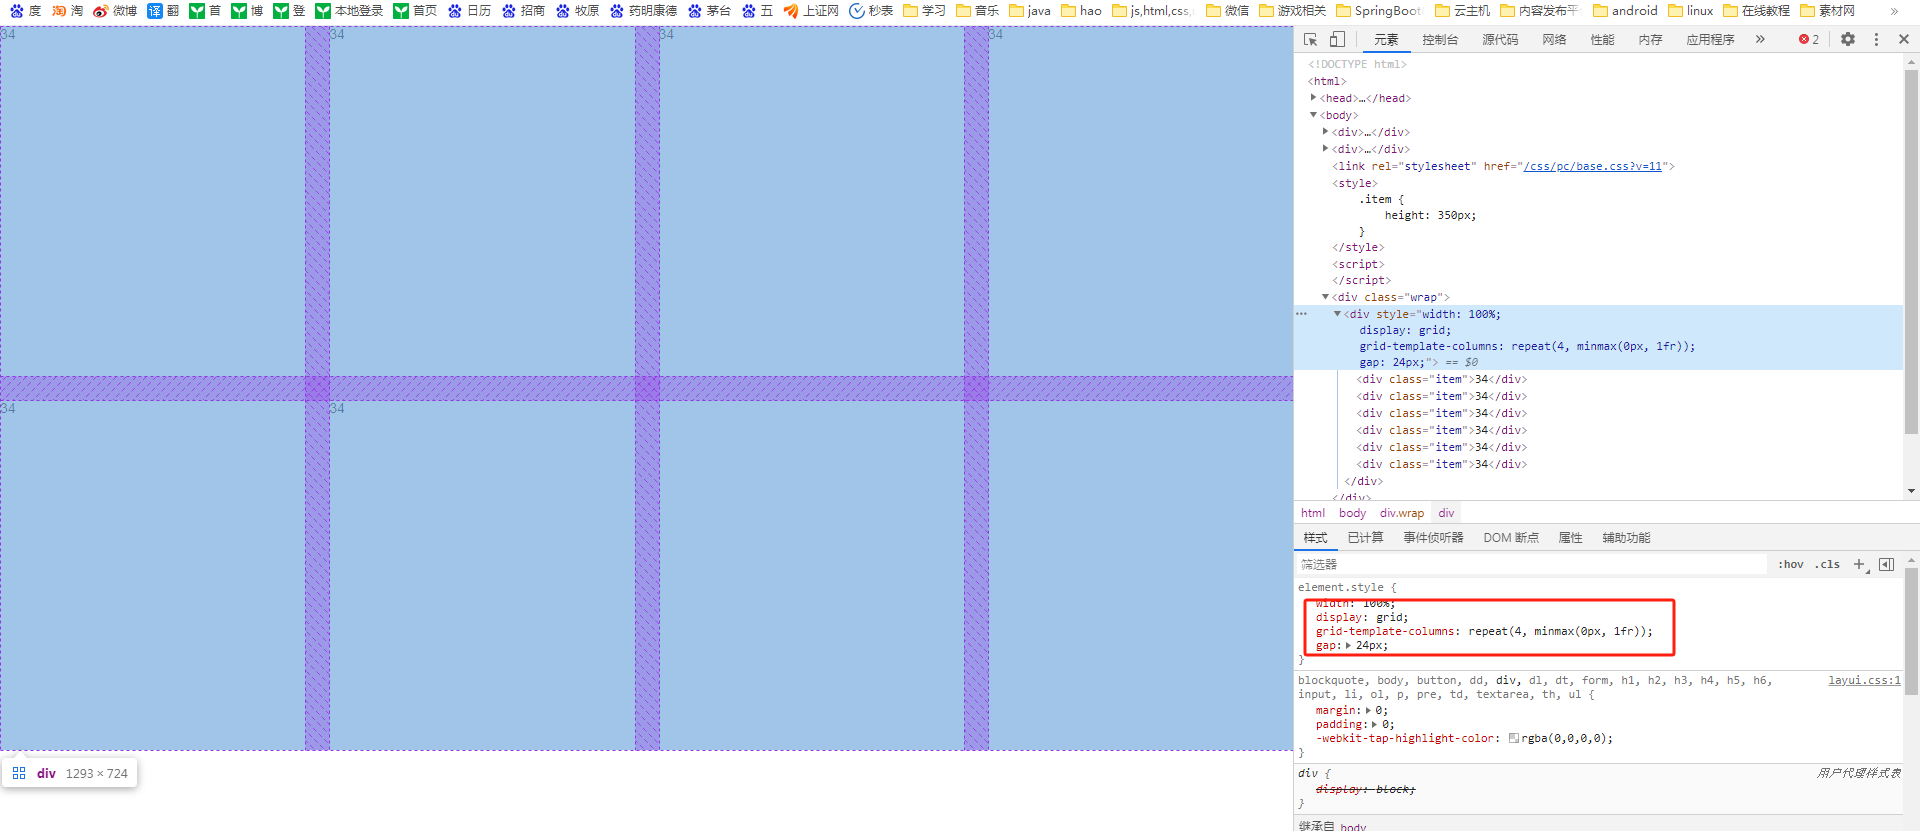
Task: Toggle the device toolbar icon
Action: [1337, 39]
